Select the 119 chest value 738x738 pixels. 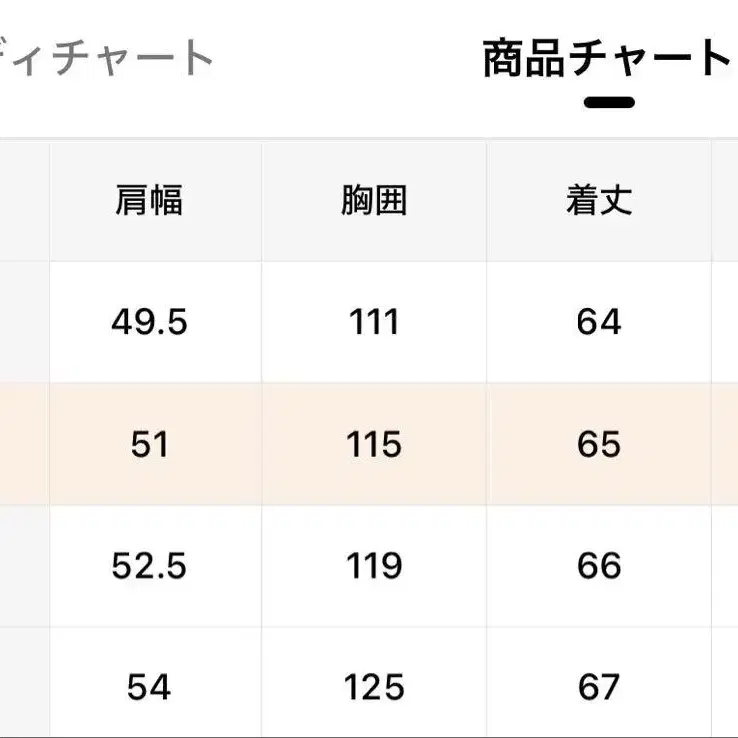pyautogui.click(x=374, y=566)
